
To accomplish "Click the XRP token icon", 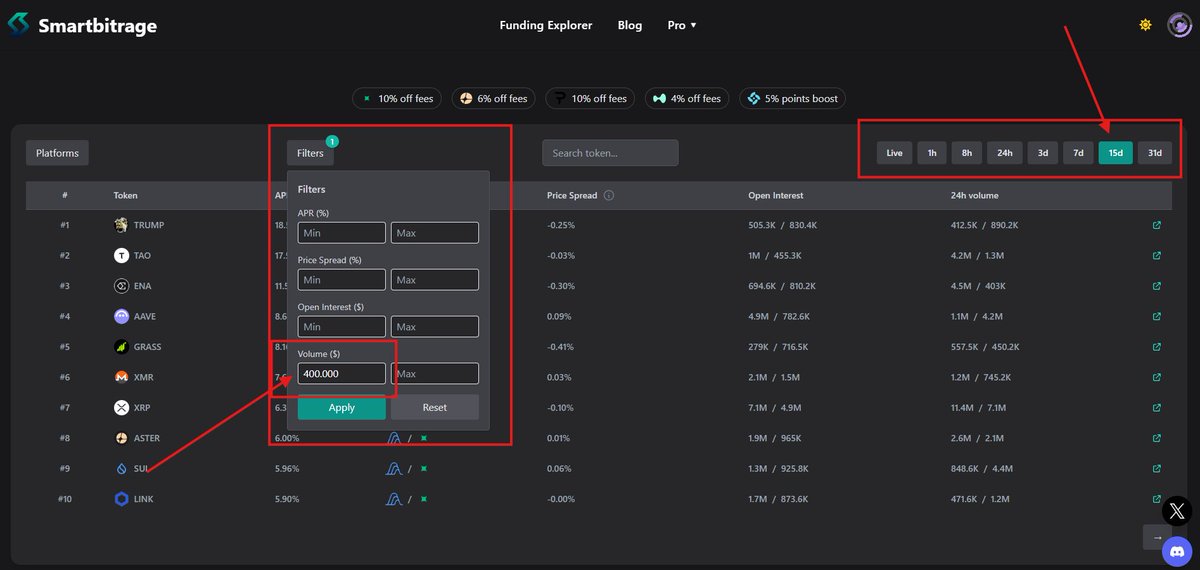I will 121,408.
